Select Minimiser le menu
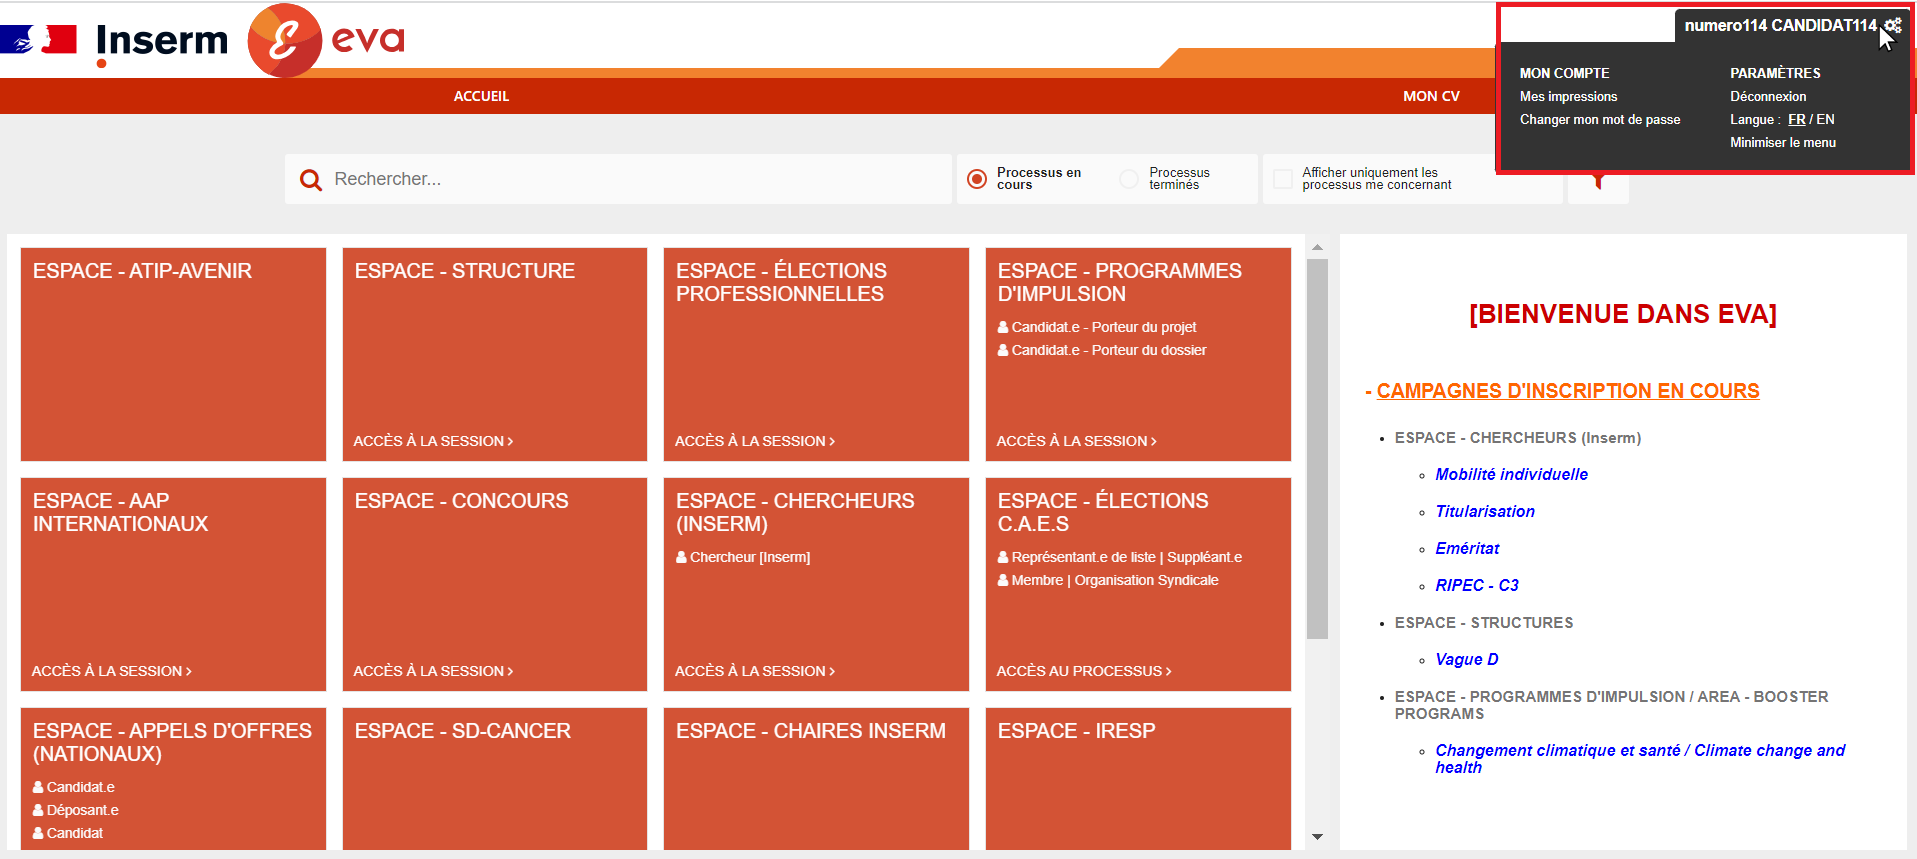The image size is (1917, 859). 1783,142
